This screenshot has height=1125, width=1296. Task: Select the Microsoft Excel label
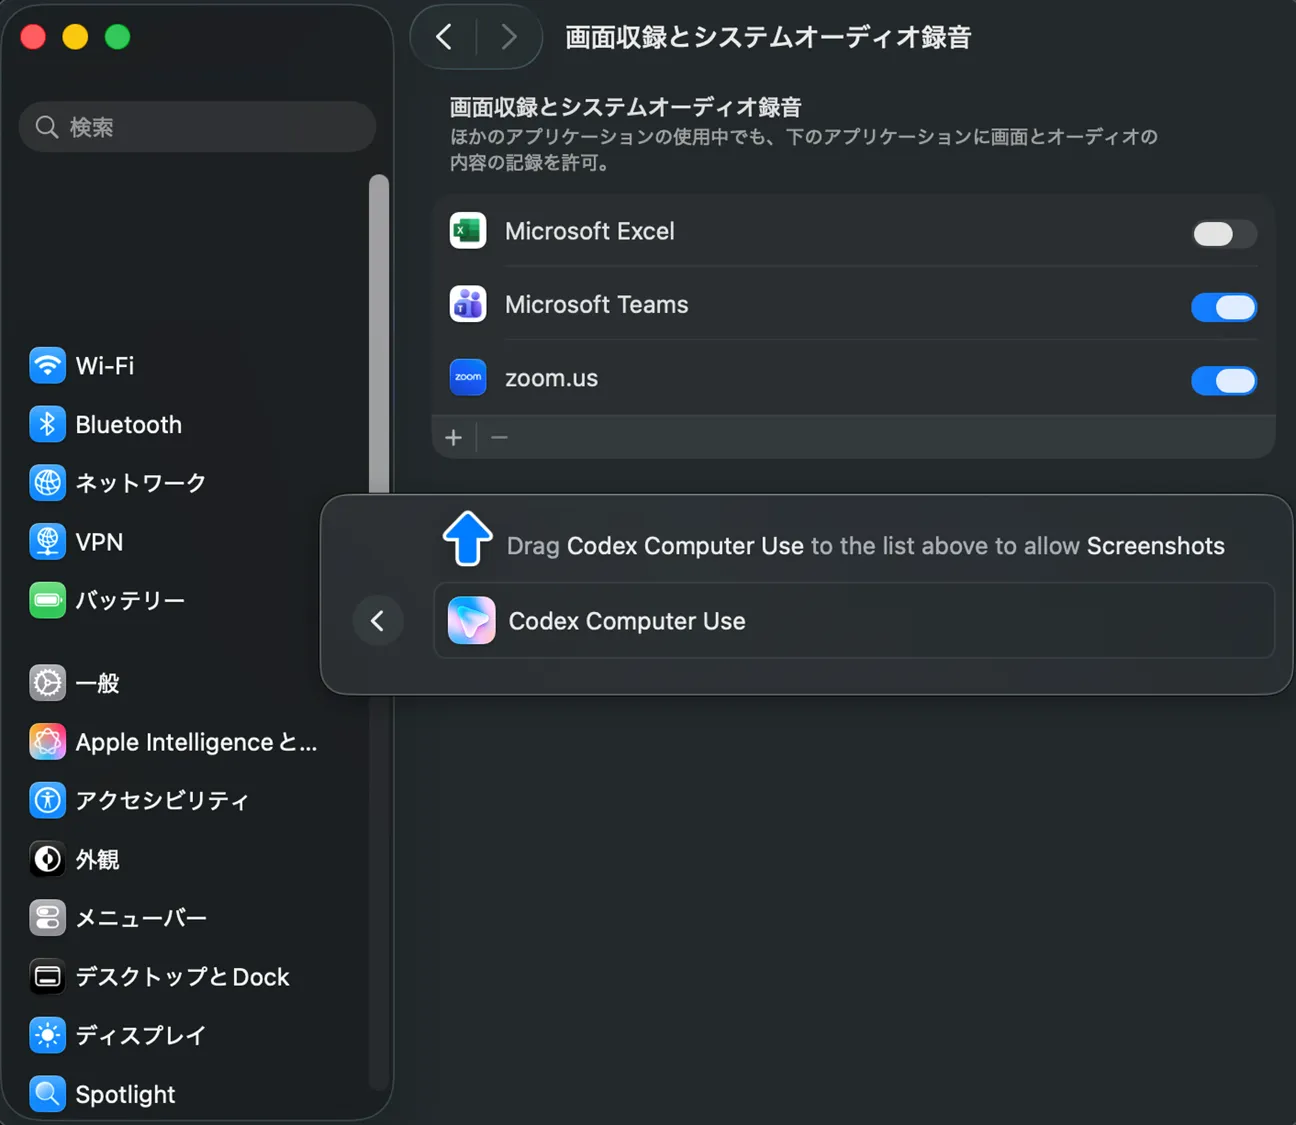(590, 231)
